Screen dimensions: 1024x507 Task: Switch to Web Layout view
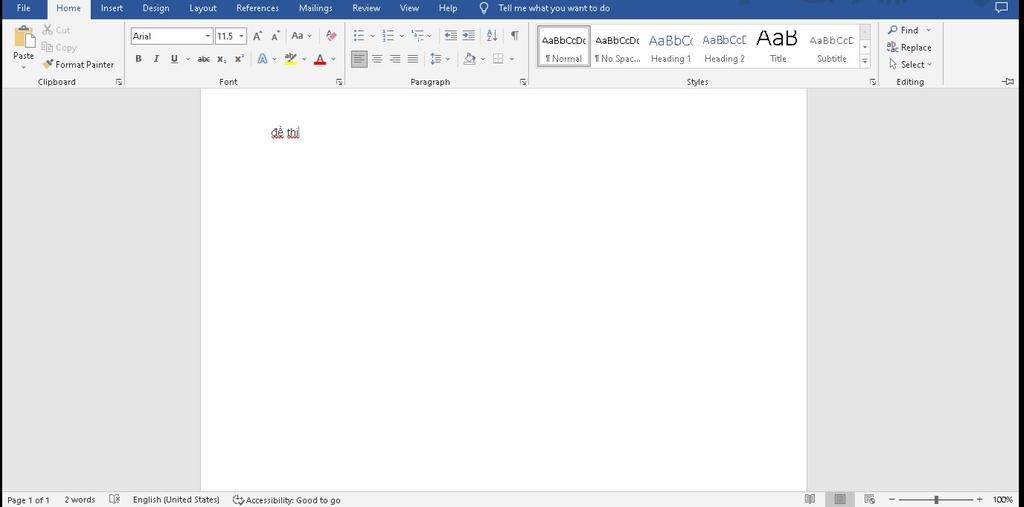[869, 499]
